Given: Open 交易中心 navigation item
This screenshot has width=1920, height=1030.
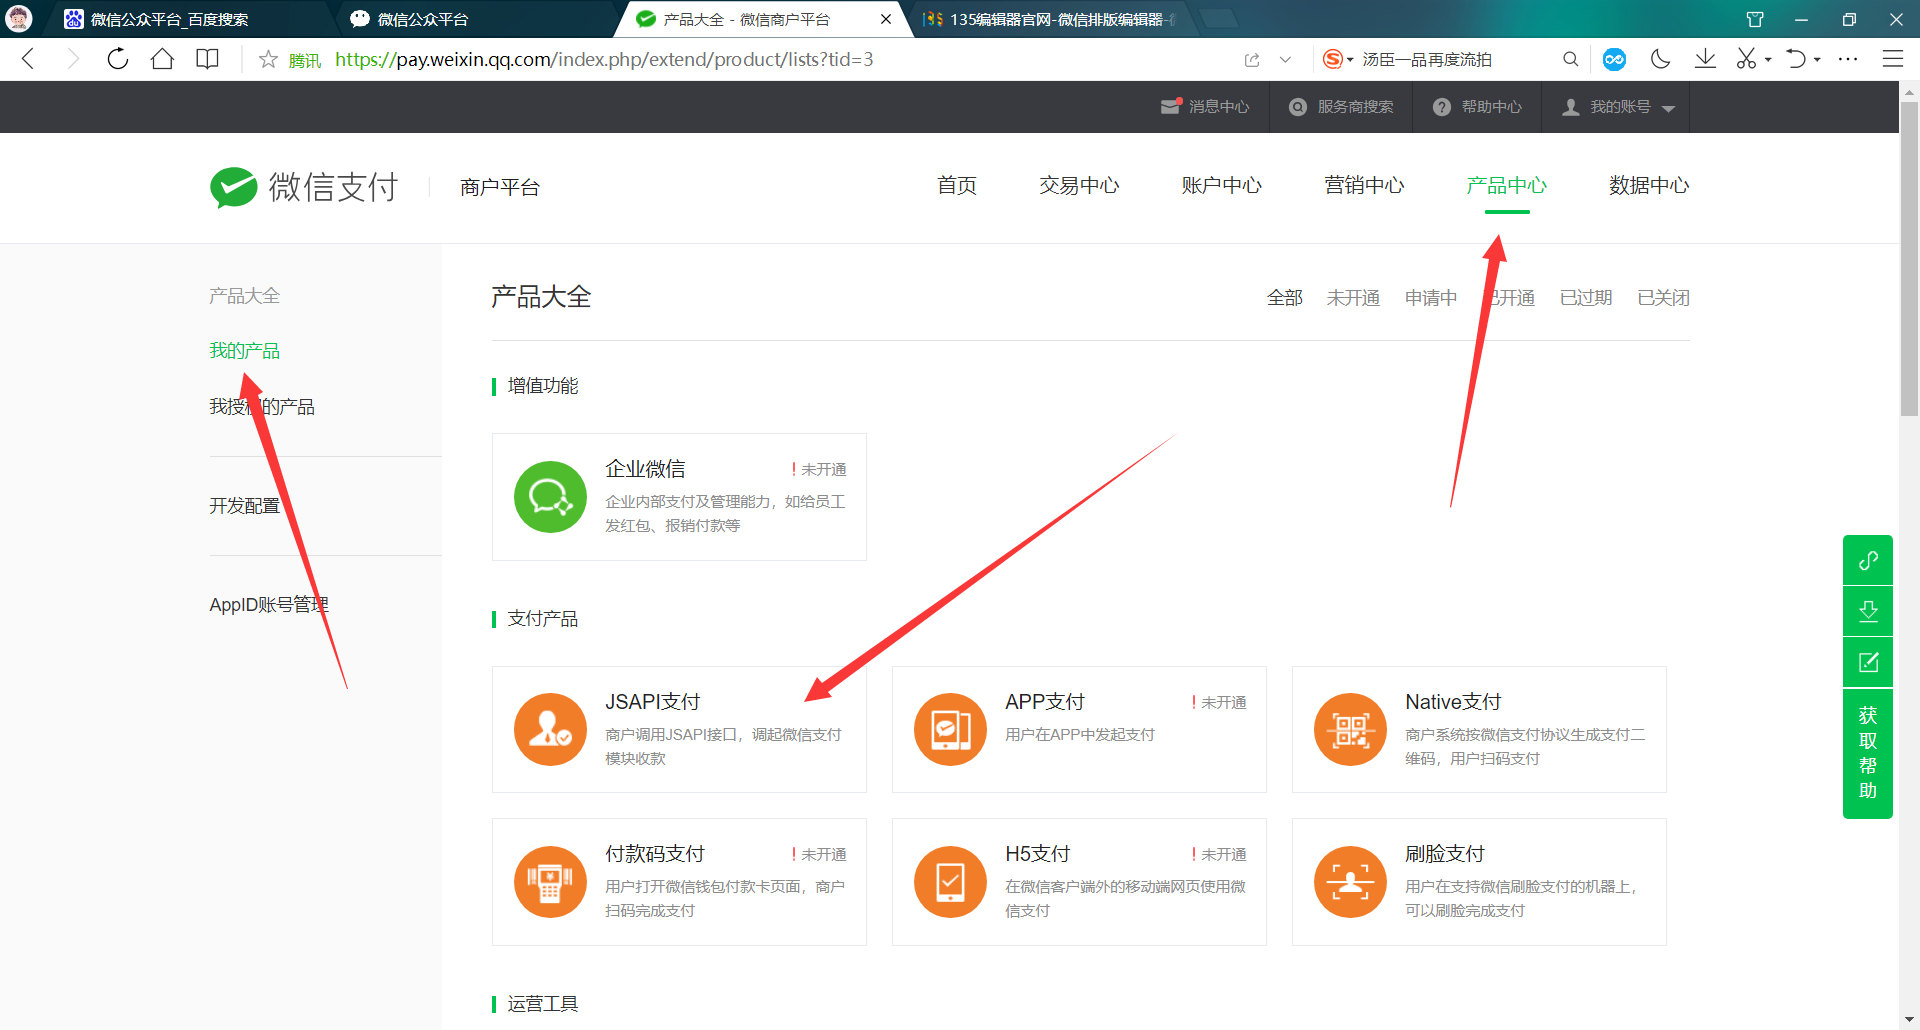Looking at the screenshot, I should 1079,185.
